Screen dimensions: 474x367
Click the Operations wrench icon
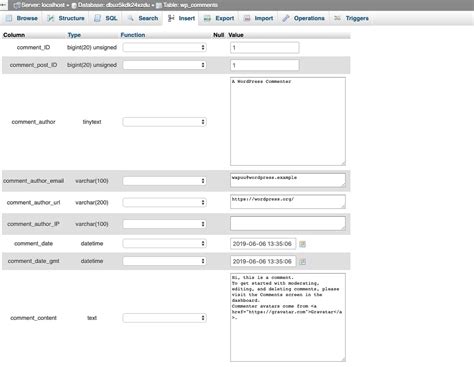point(286,18)
